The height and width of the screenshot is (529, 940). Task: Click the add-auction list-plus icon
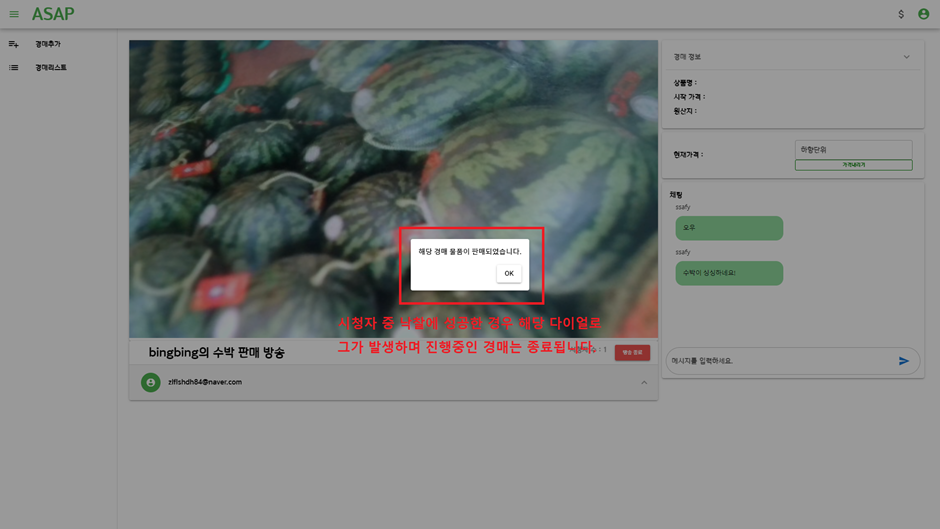[x=14, y=44]
